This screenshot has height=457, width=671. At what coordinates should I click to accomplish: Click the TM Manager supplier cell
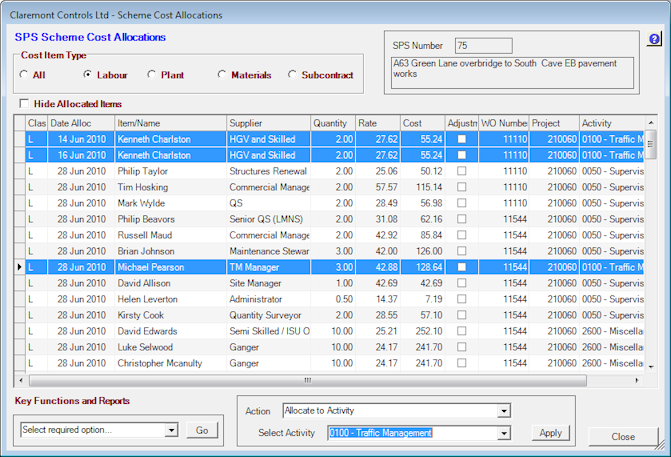268,267
